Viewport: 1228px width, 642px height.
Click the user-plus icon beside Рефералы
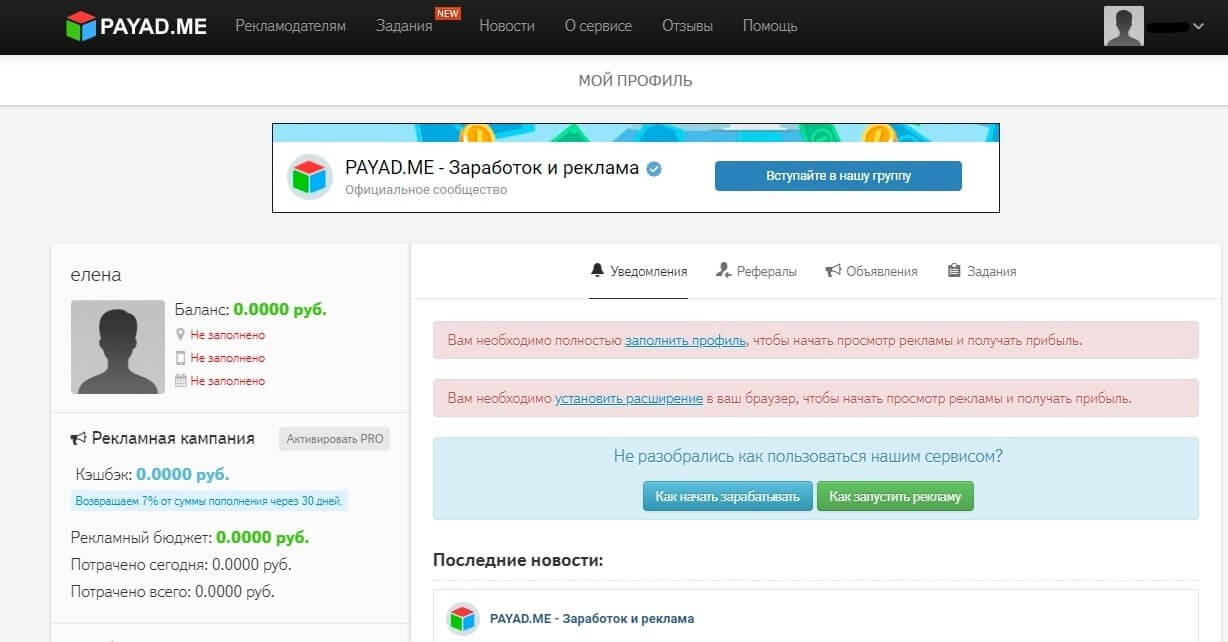[x=724, y=270]
